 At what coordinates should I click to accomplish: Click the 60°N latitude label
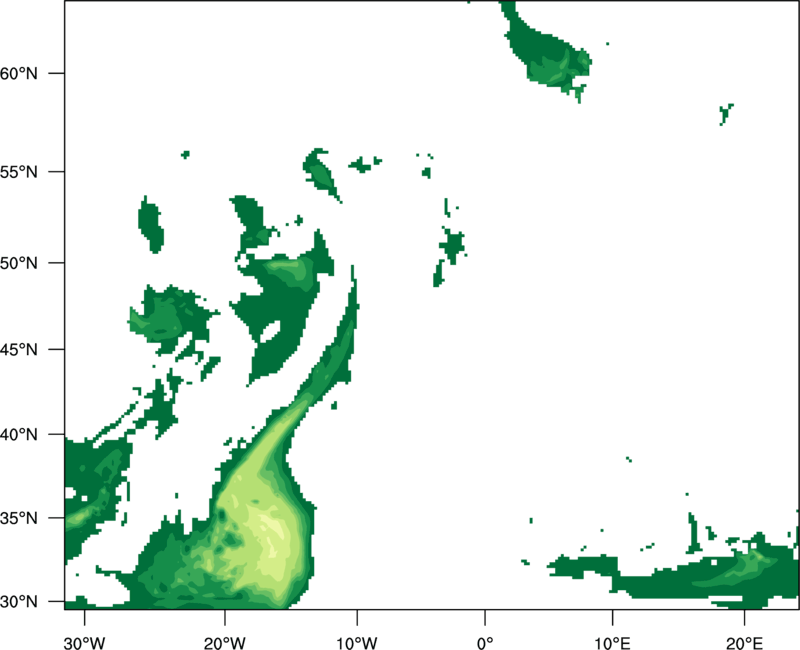pos(18,73)
